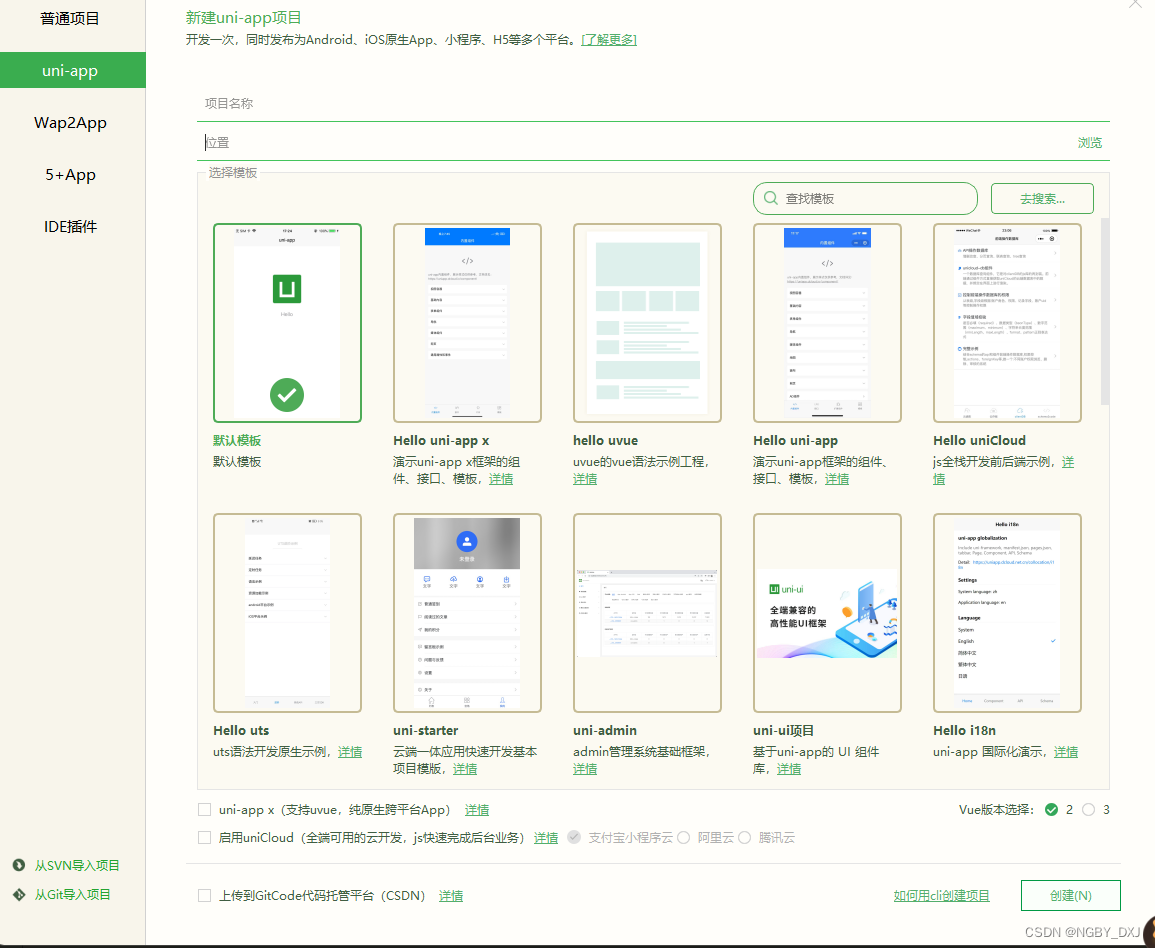Enable the 启用uniCloud checkbox
The image size is (1155, 948).
205,838
